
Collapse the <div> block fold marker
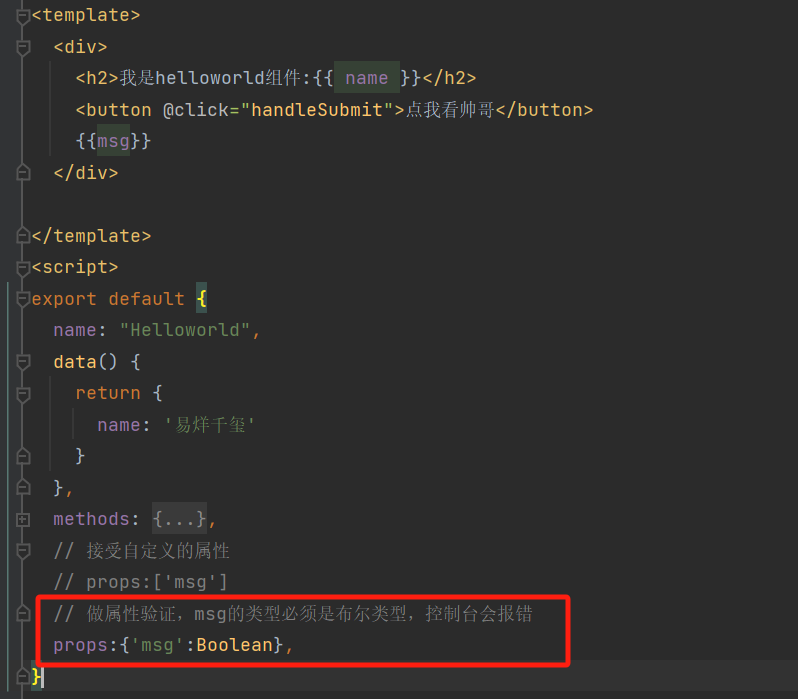coord(23,47)
